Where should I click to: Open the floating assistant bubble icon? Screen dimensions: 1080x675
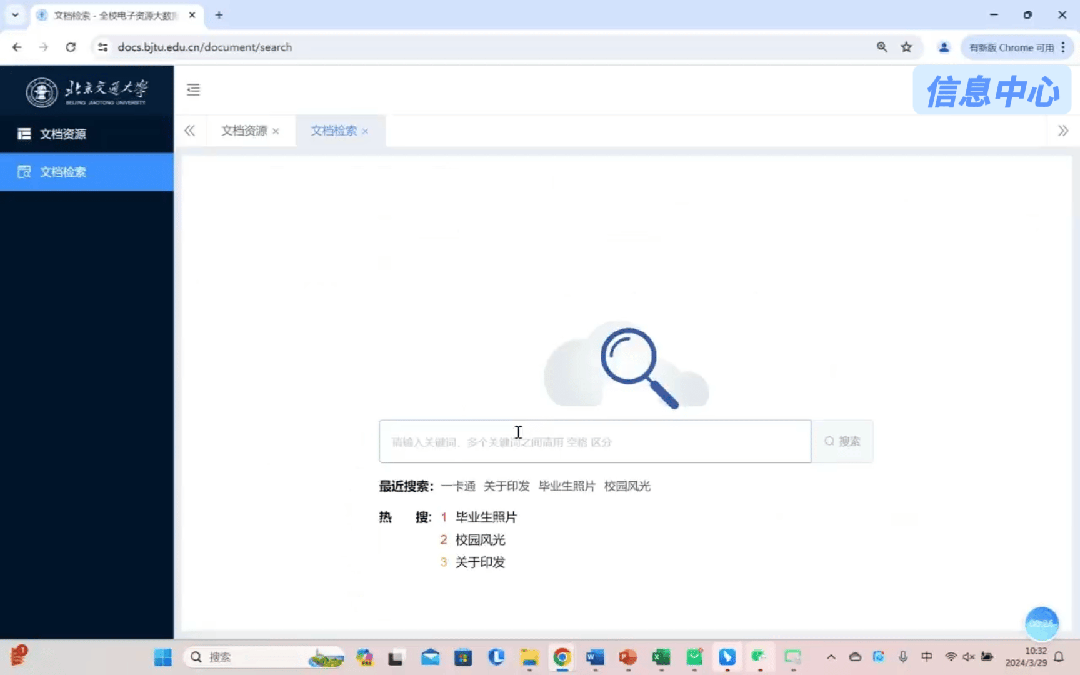(x=1042, y=623)
